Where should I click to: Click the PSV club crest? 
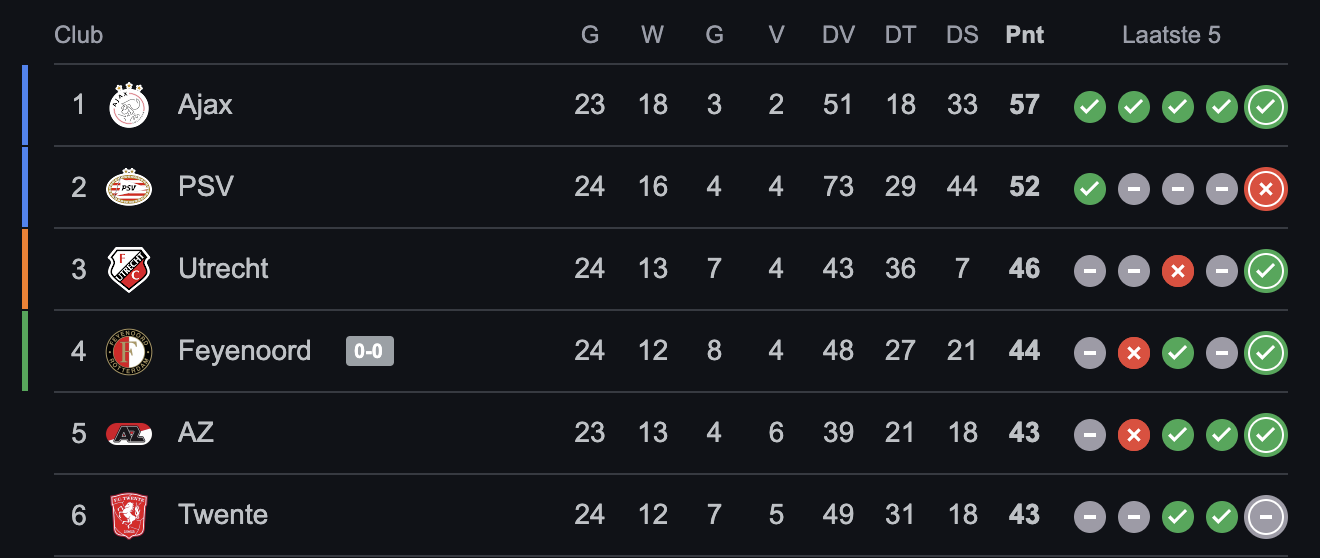(x=129, y=187)
